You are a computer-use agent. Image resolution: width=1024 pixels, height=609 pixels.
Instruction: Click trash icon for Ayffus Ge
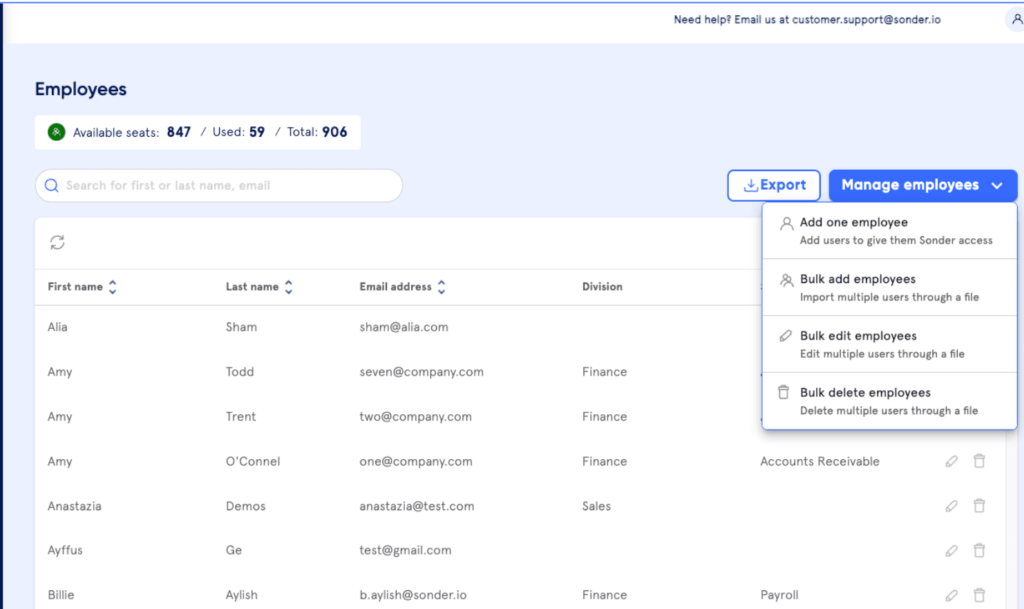979,550
